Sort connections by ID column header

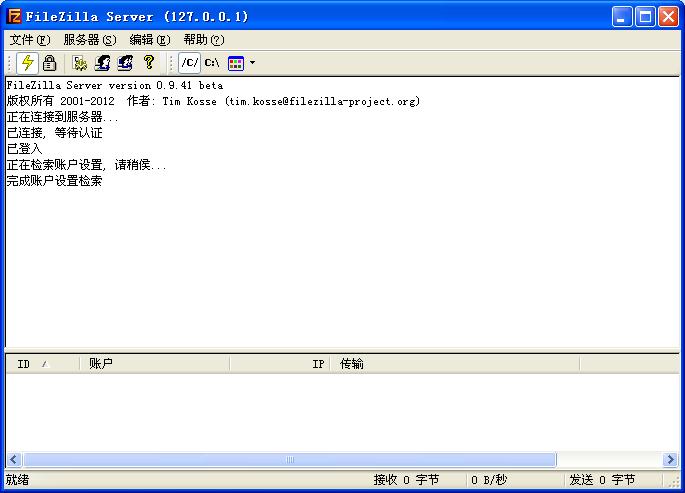43,364
